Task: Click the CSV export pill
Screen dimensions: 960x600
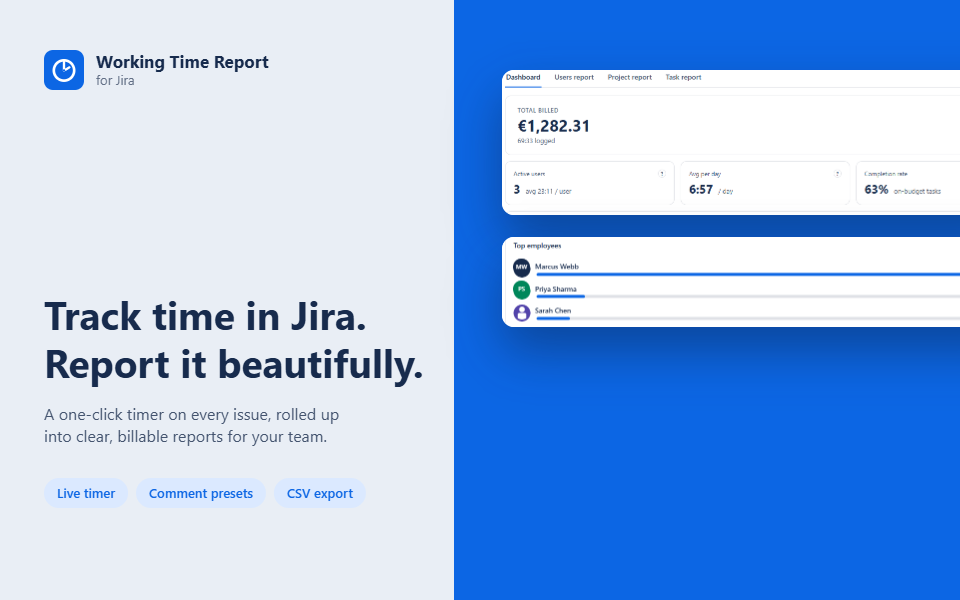Action: [320, 493]
